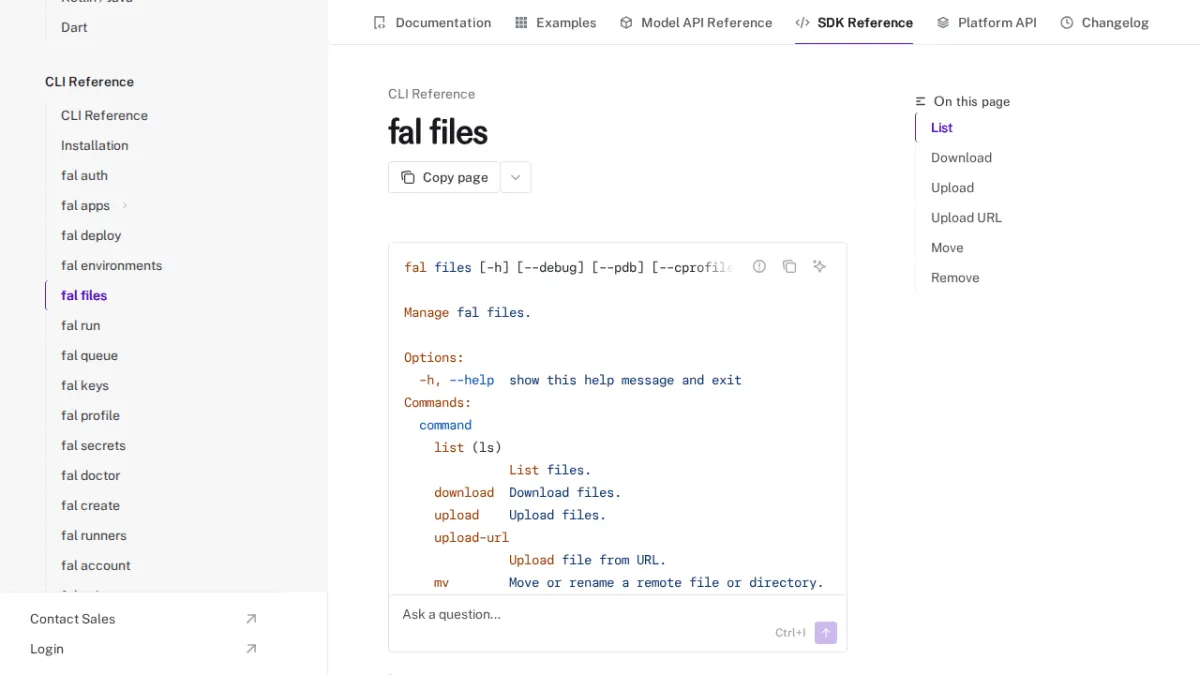This screenshot has height=675, width=1200.
Task: Open CLI Reference sidebar page link
Action: [104, 115]
